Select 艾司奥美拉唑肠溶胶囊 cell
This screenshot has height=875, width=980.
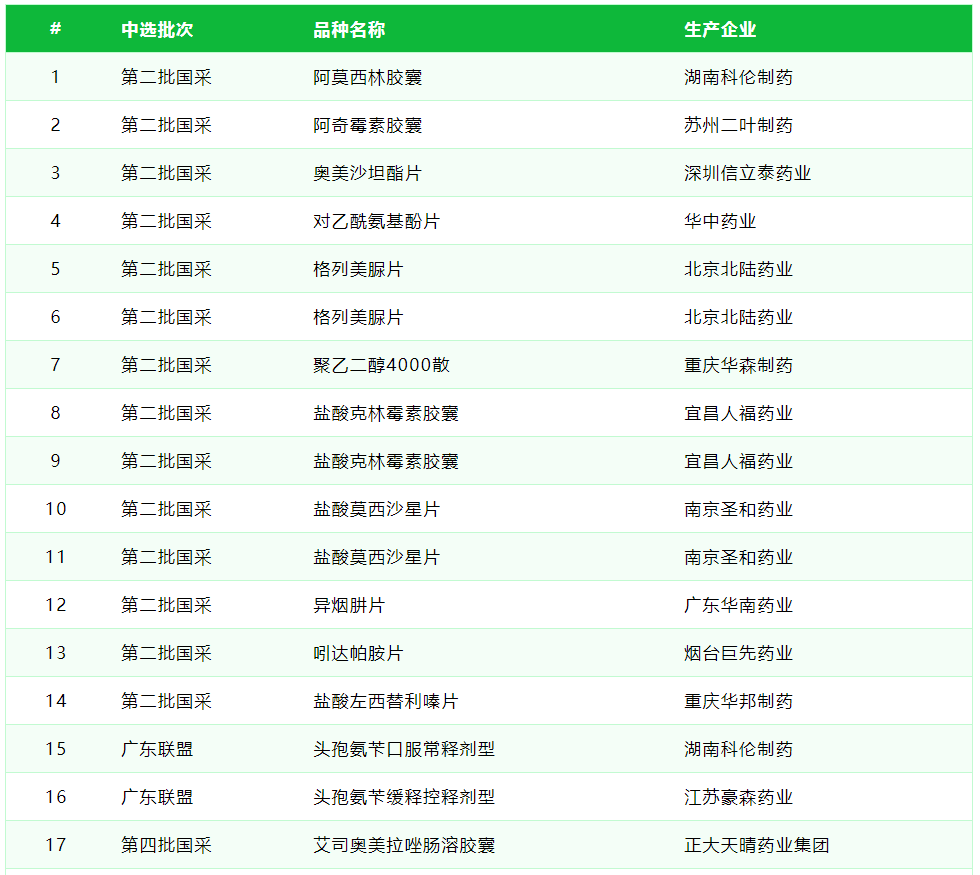(404, 845)
